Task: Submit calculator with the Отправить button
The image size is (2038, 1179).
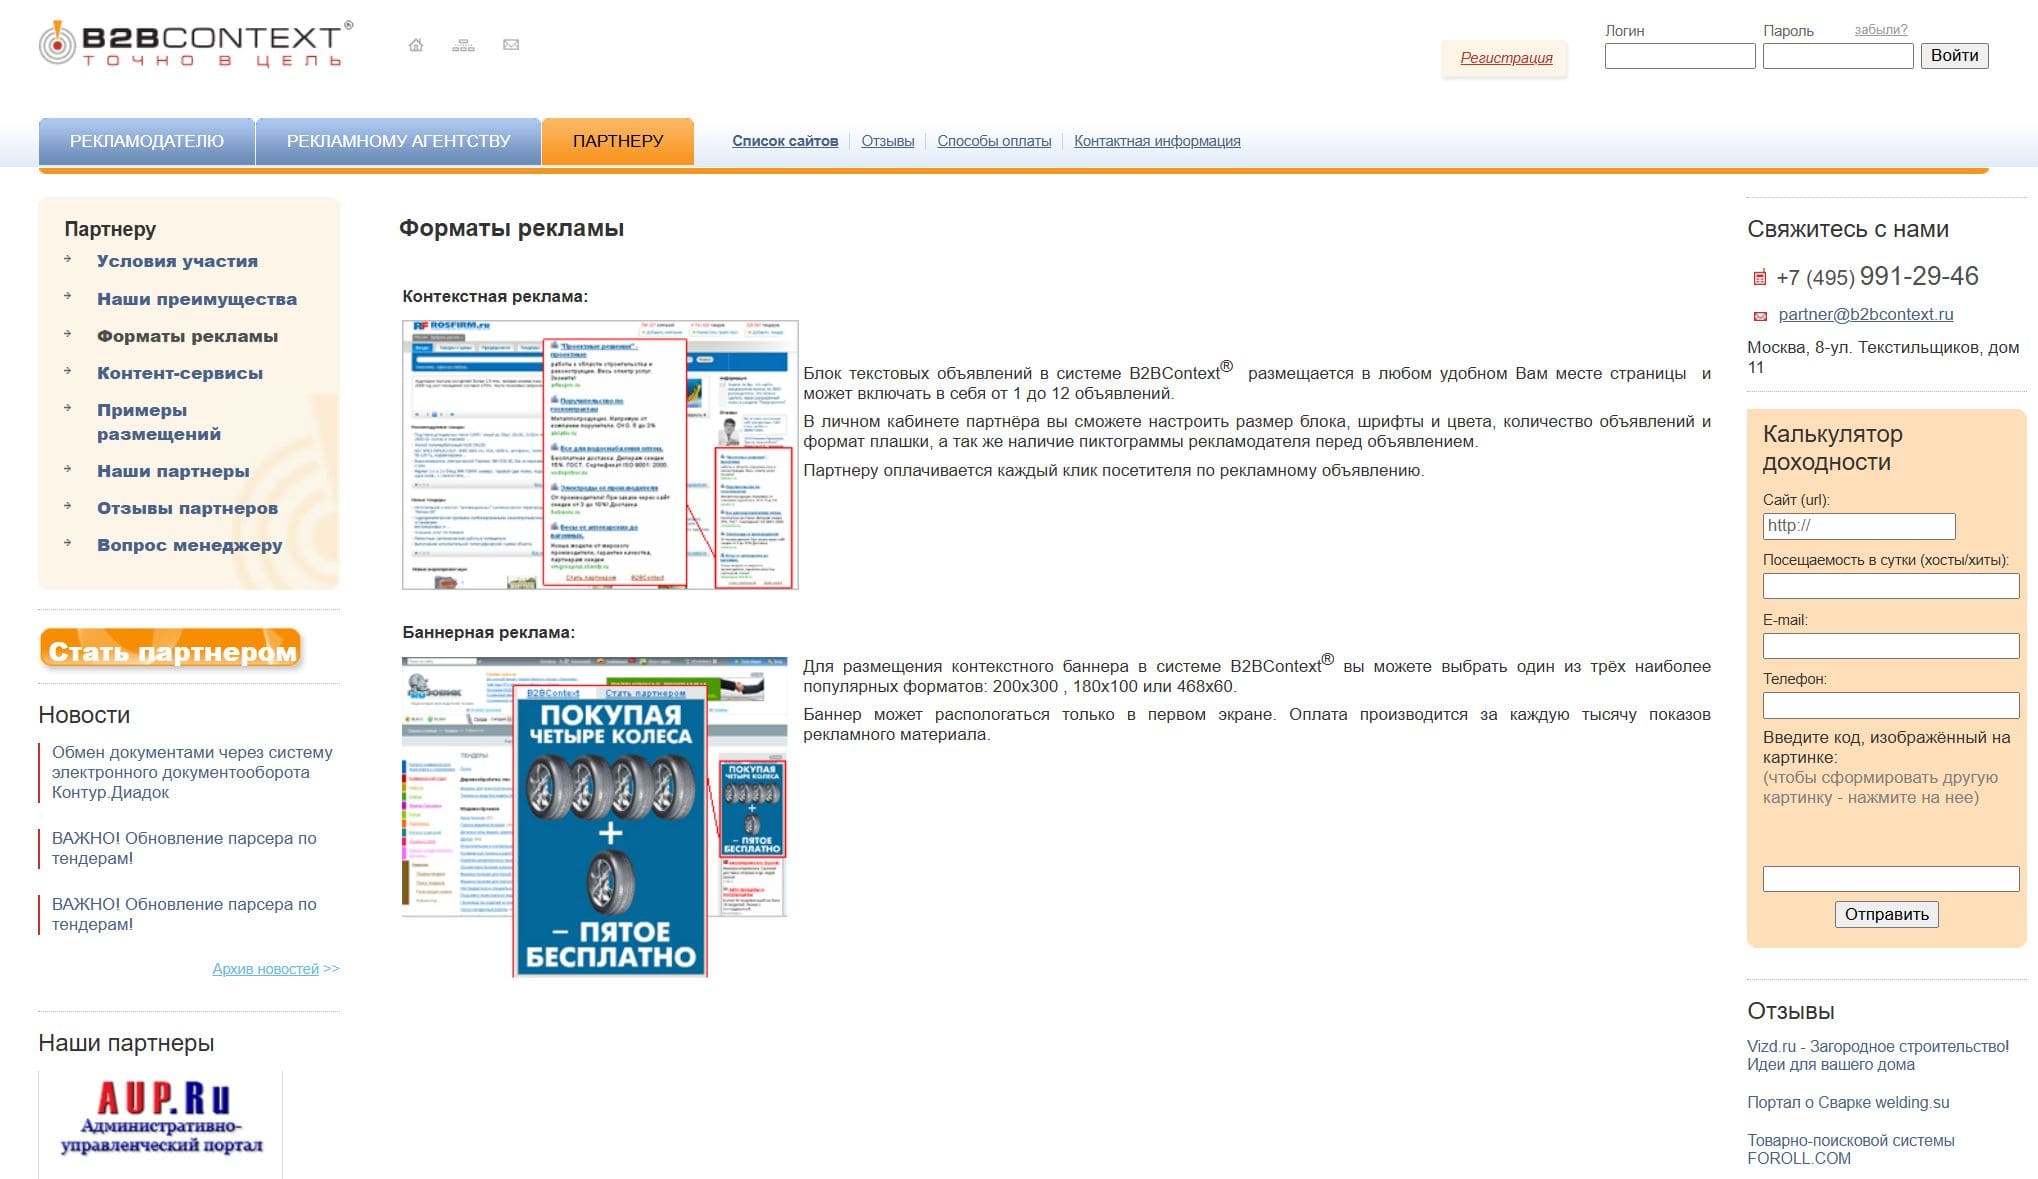Action: pos(1886,914)
